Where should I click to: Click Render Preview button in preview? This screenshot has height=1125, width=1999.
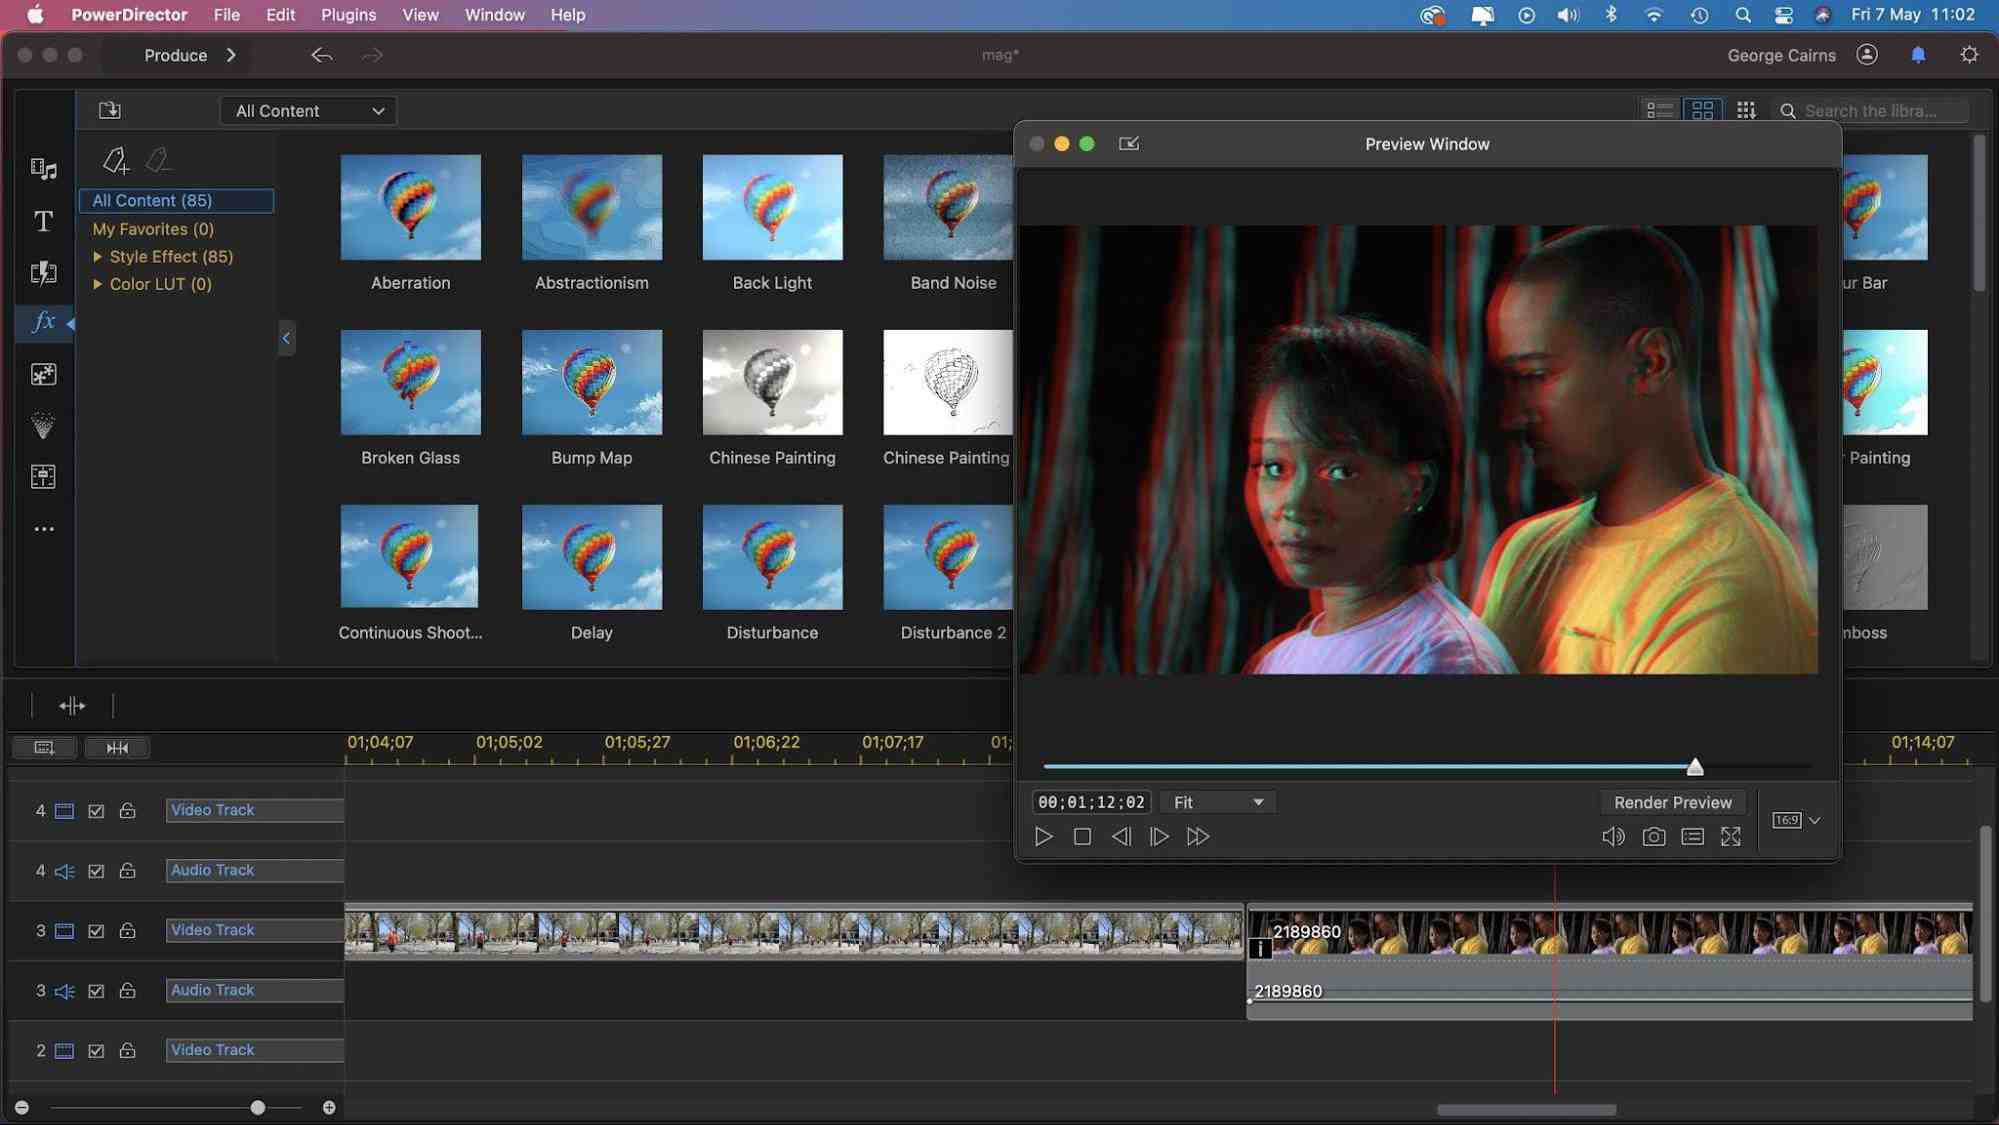tap(1672, 802)
